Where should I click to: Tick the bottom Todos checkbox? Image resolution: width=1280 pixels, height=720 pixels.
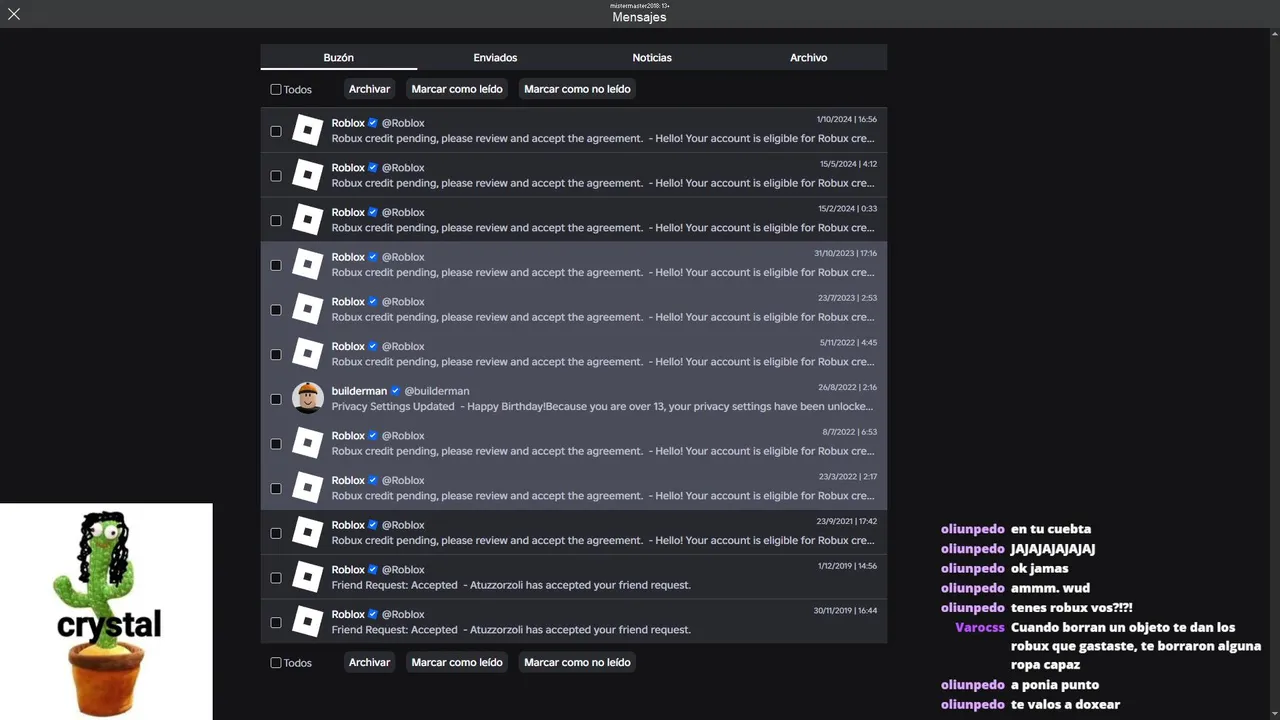[x=276, y=662]
